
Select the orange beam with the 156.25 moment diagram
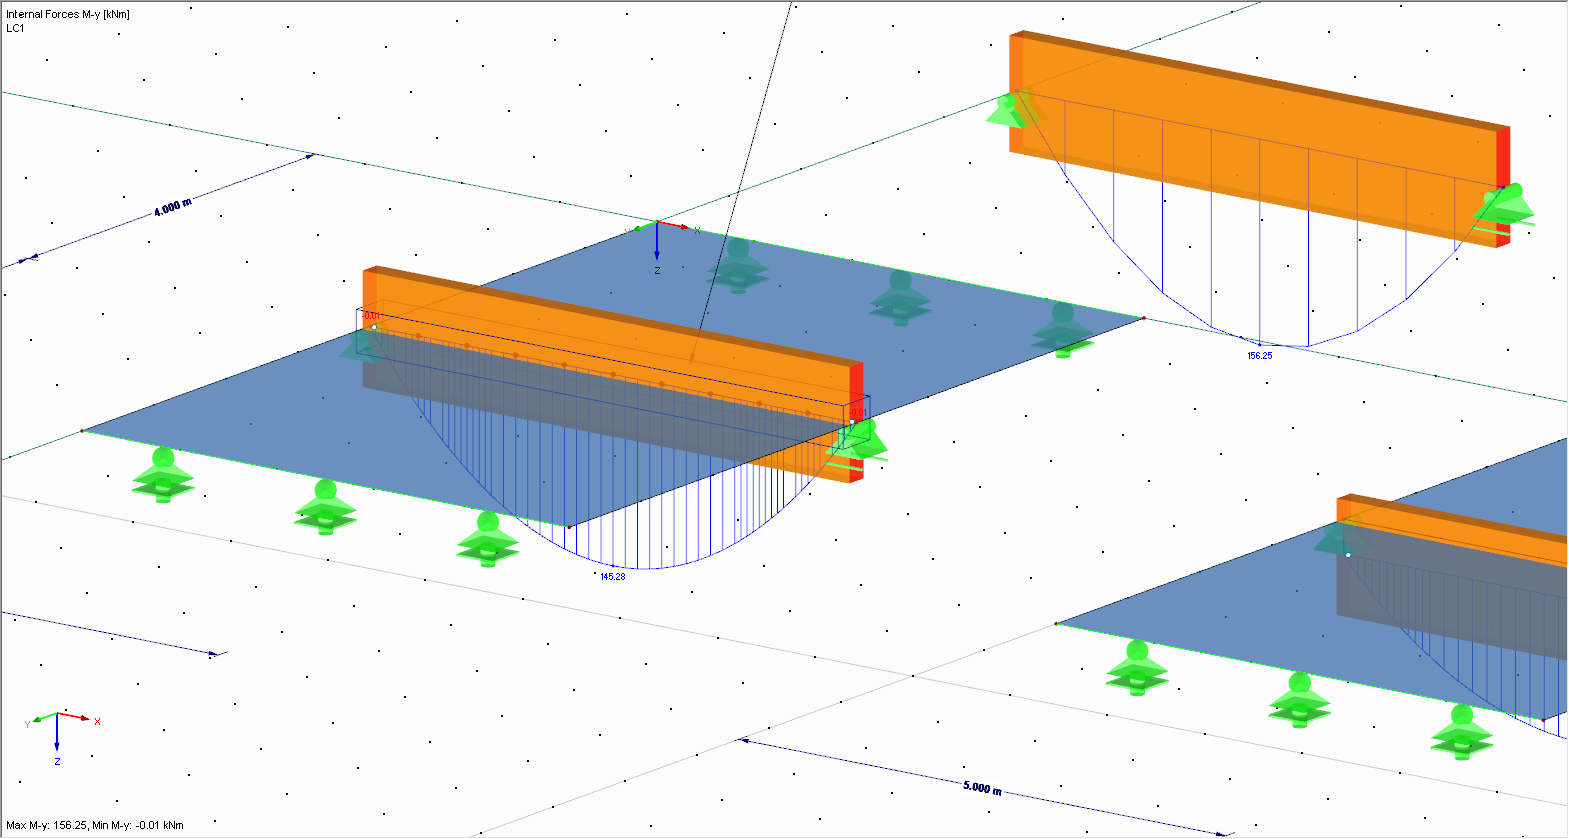point(1260,140)
